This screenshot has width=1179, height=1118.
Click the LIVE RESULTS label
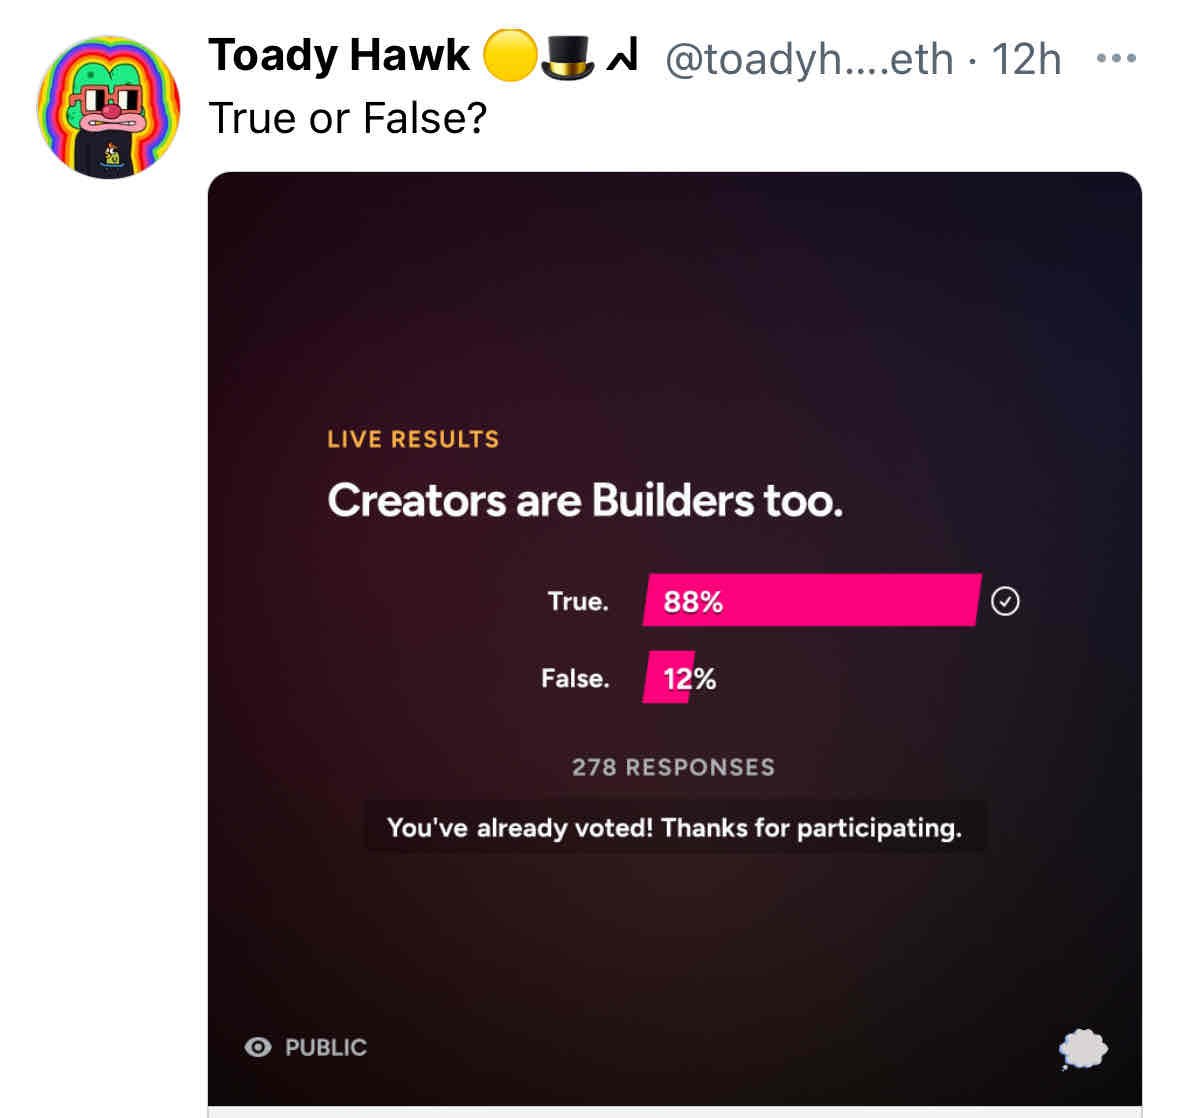click(412, 438)
